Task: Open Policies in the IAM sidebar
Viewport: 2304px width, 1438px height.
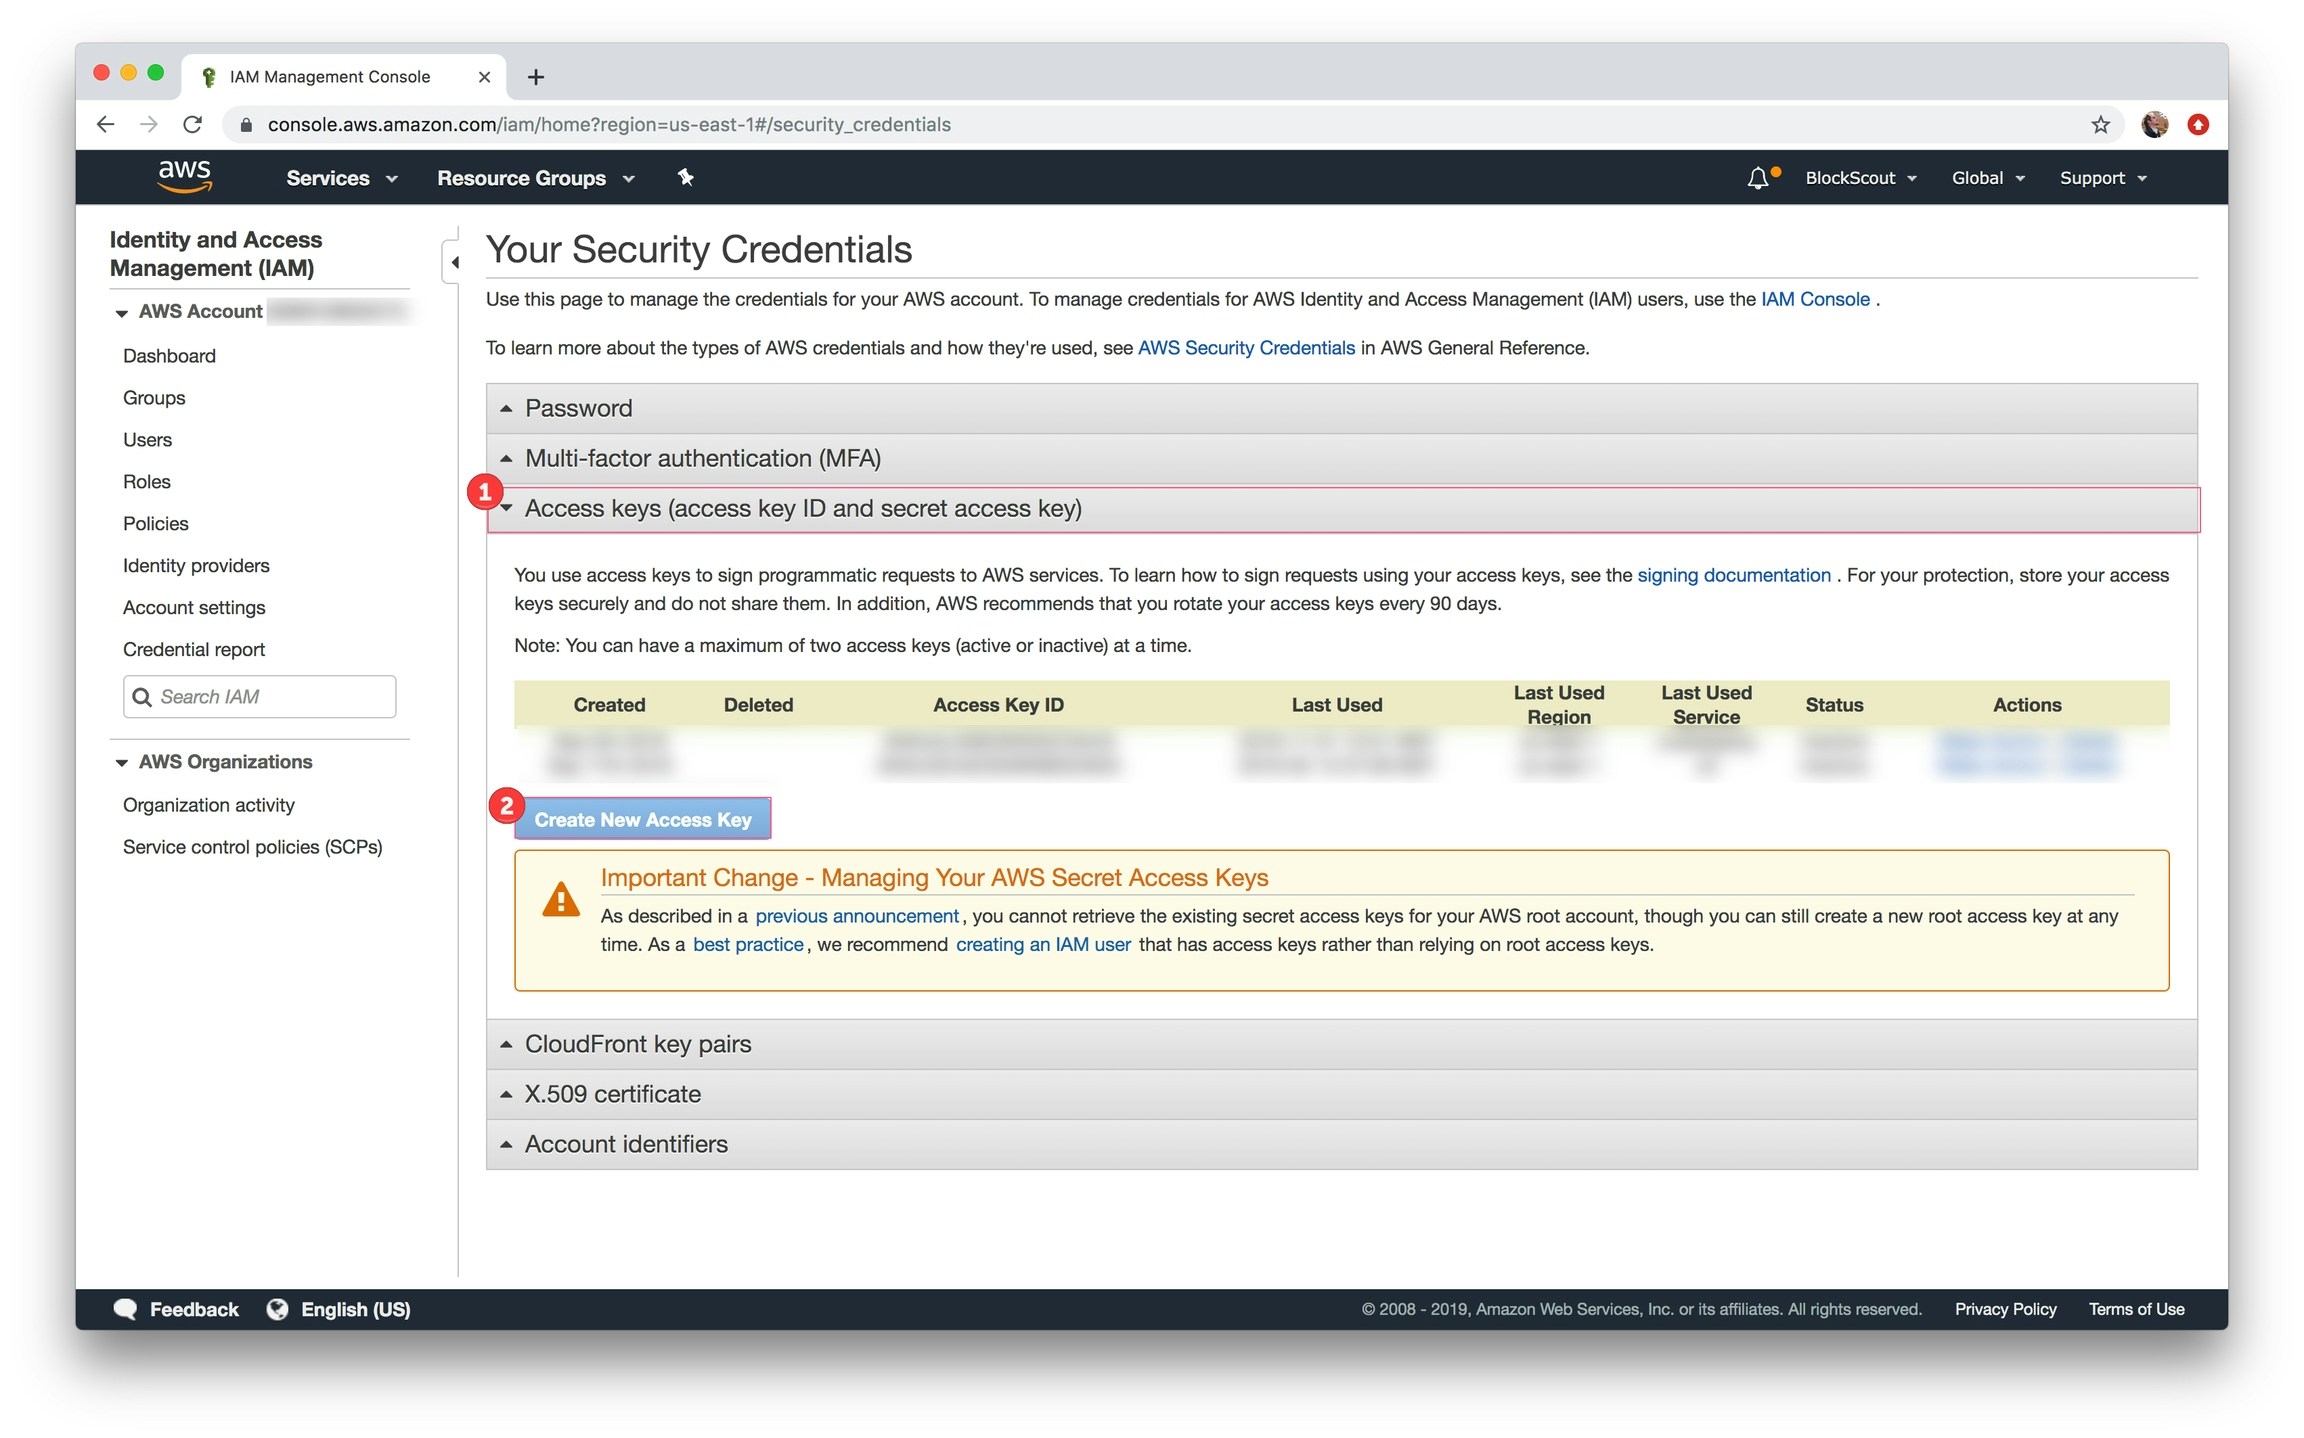Action: pos(155,524)
